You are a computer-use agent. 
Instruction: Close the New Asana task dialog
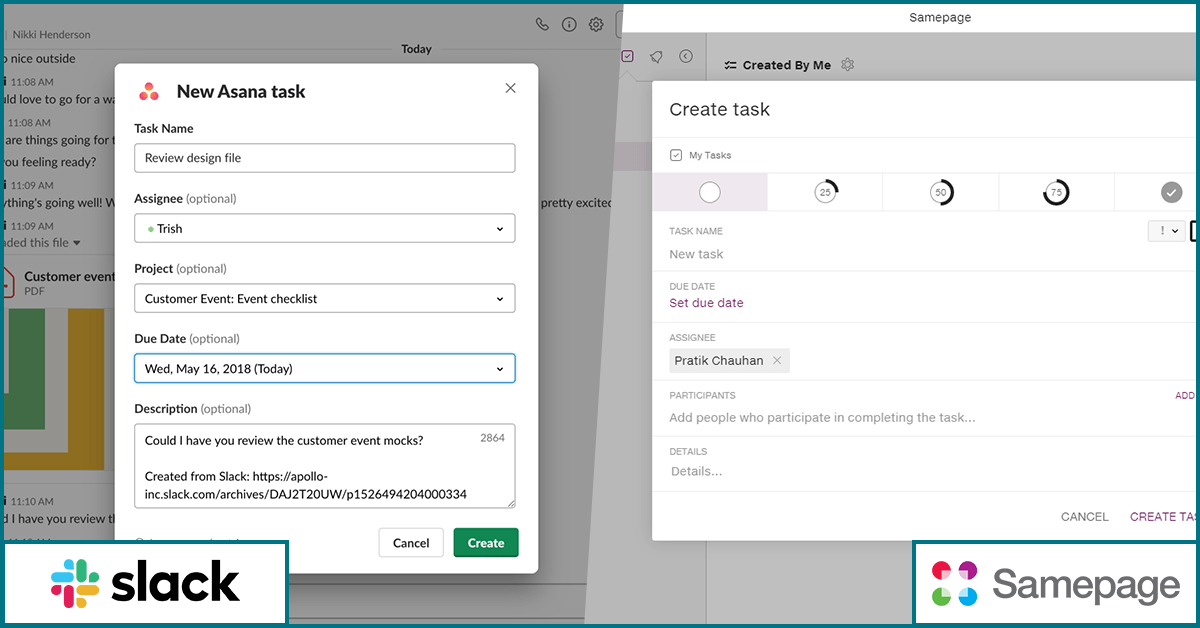[510, 88]
